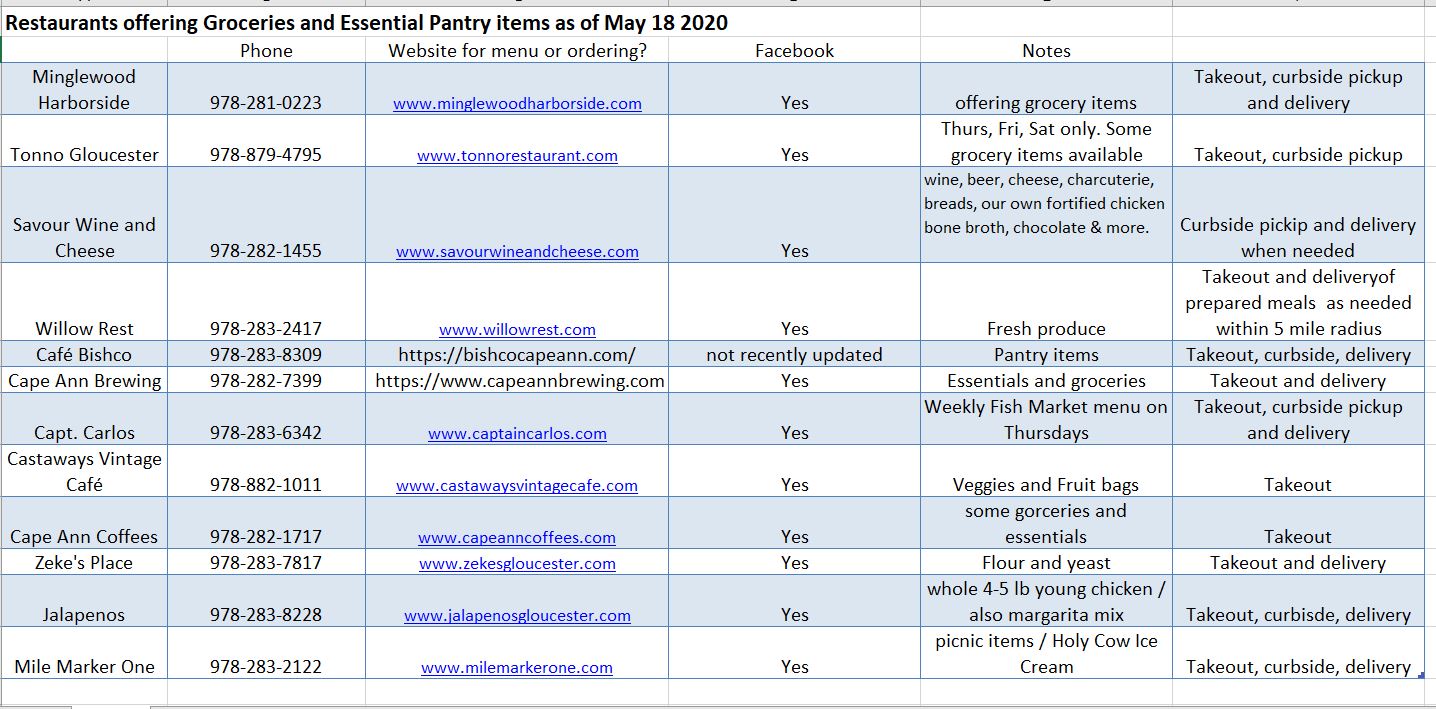Select the Notes header cell

point(1046,51)
